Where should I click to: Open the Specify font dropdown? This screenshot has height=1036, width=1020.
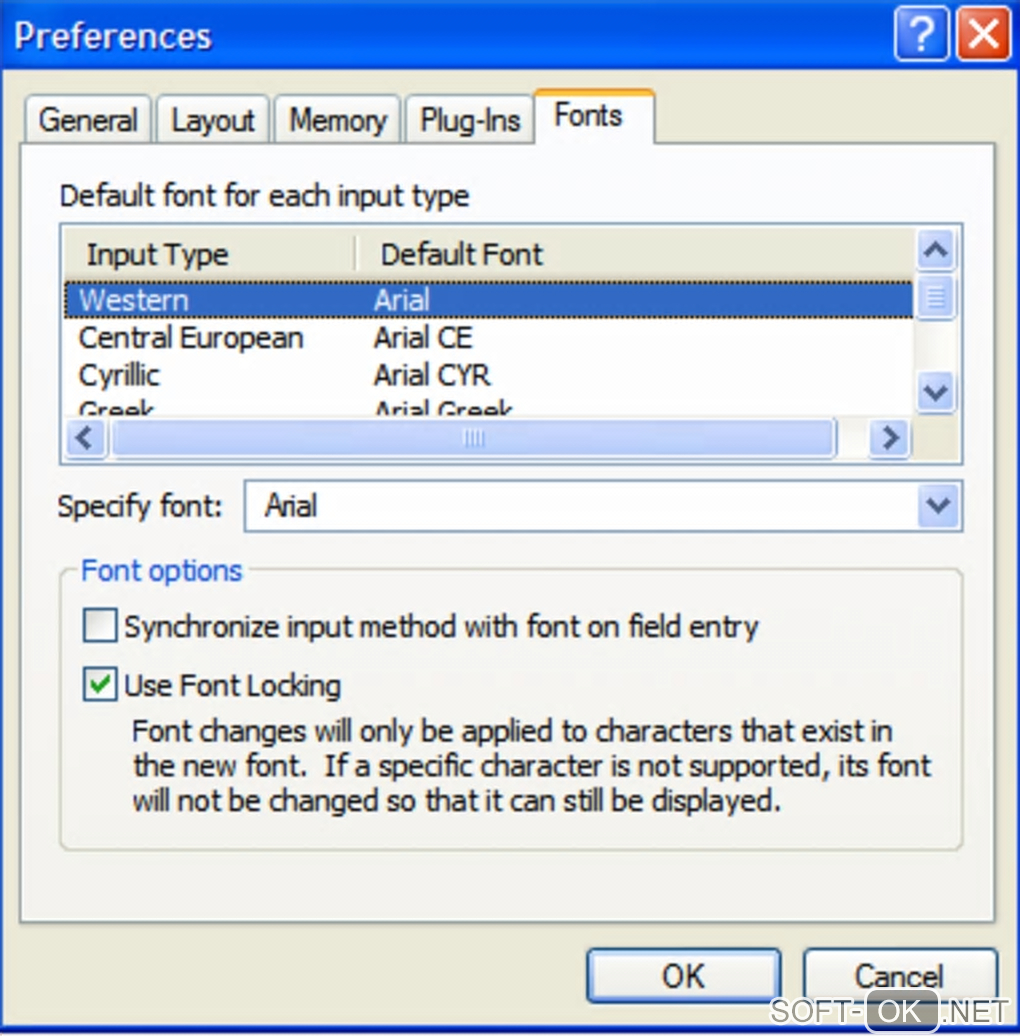[x=938, y=506]
